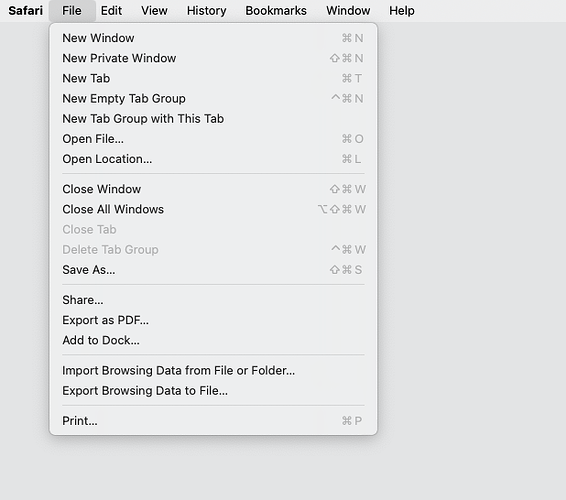This screenshot has height=500, width=566.
Task: Select Add to Dock… option
Action: pos(213,340)
